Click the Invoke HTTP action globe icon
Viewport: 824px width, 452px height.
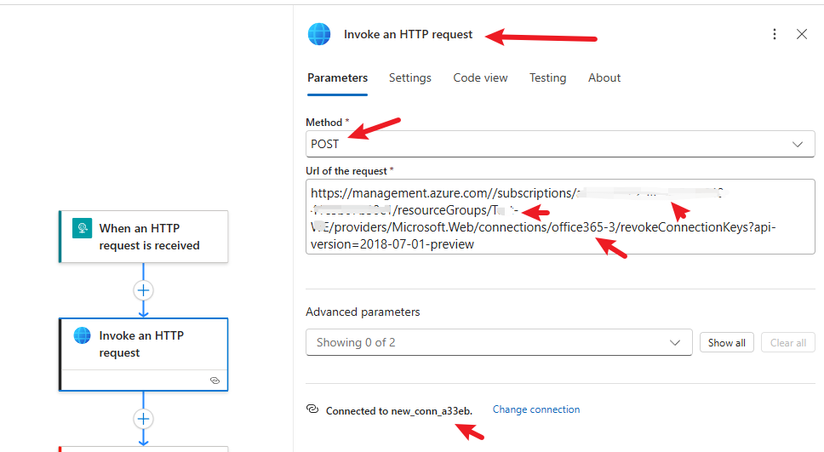[82, 336]
